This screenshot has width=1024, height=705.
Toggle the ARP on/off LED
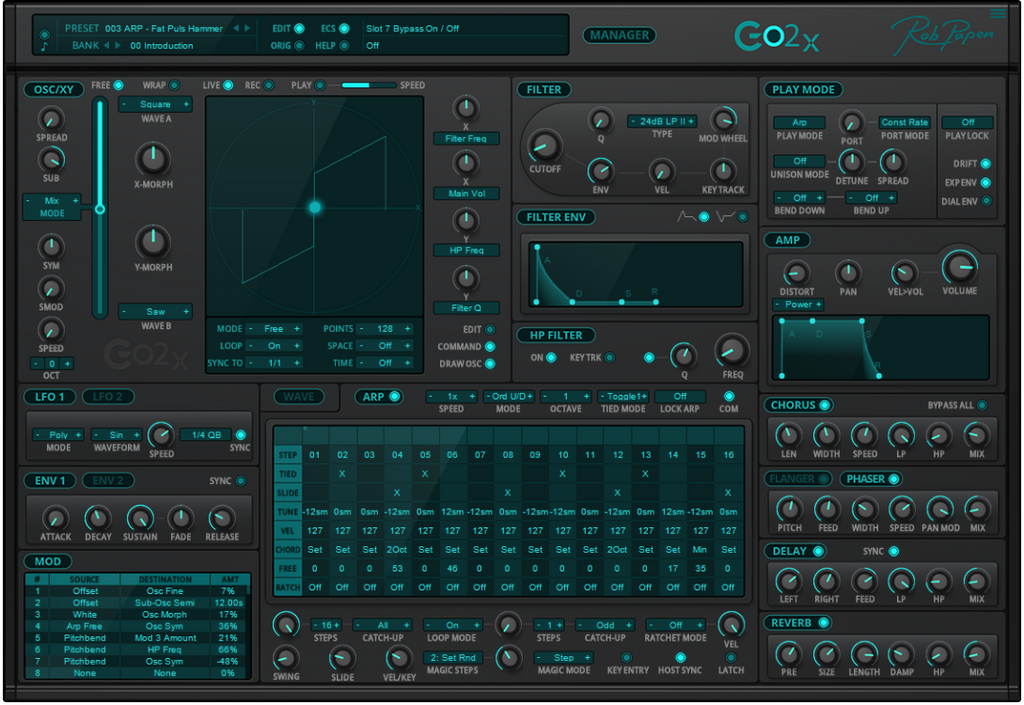[x=394, y=396]
